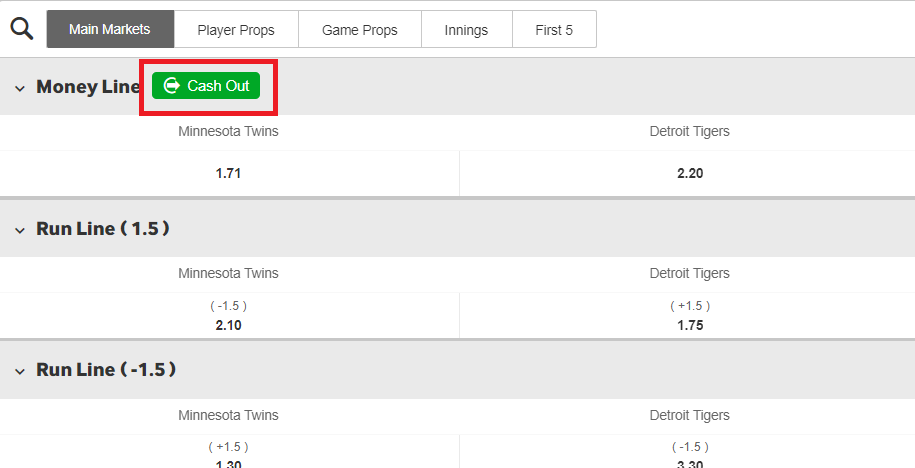Click the magnifying glass search icon

[x=22, y=29]
